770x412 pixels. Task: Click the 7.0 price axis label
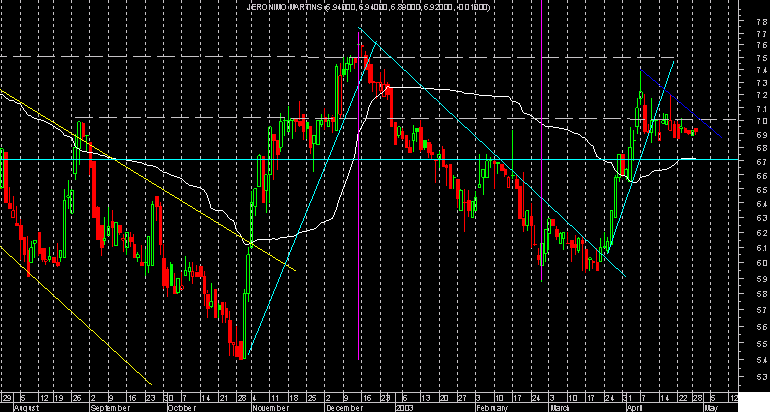762,121
